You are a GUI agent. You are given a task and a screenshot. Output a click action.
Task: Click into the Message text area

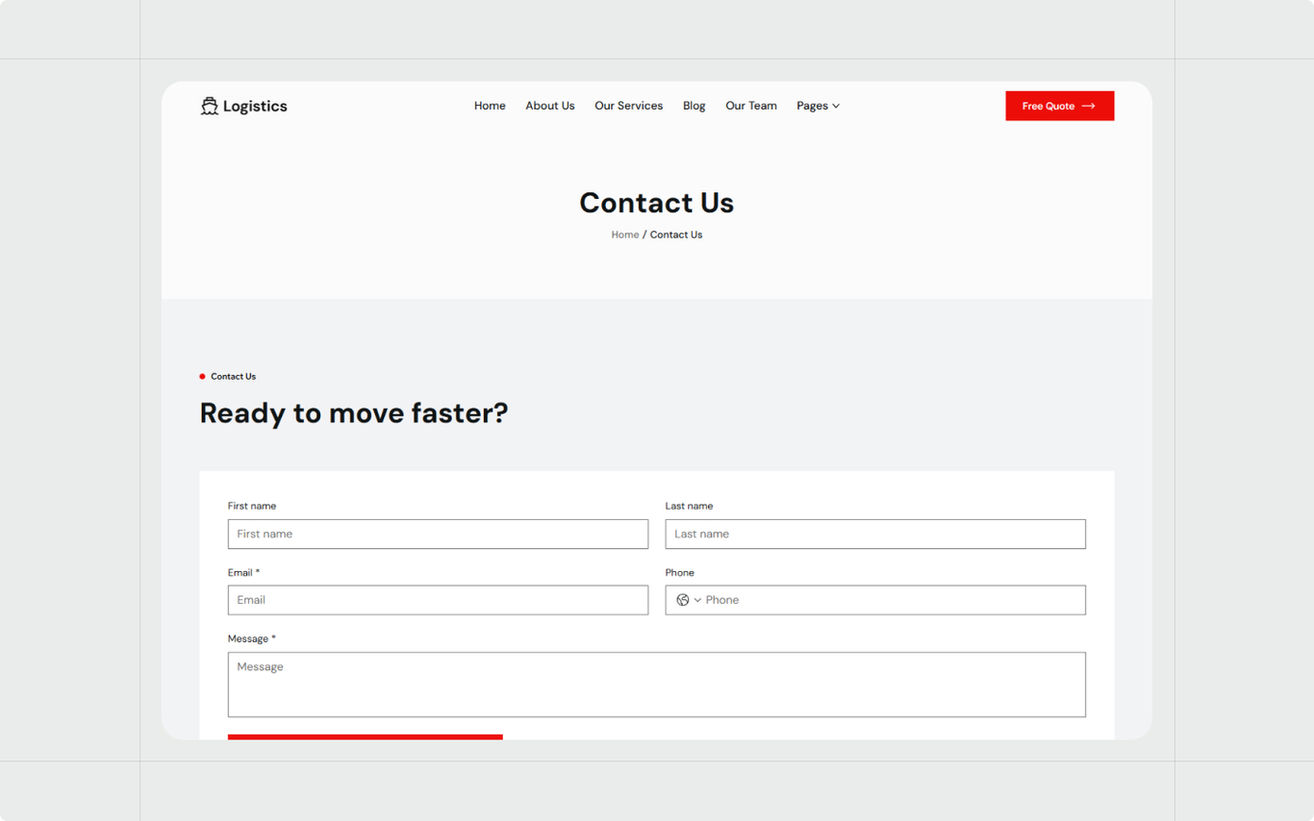tap(657, 685)
